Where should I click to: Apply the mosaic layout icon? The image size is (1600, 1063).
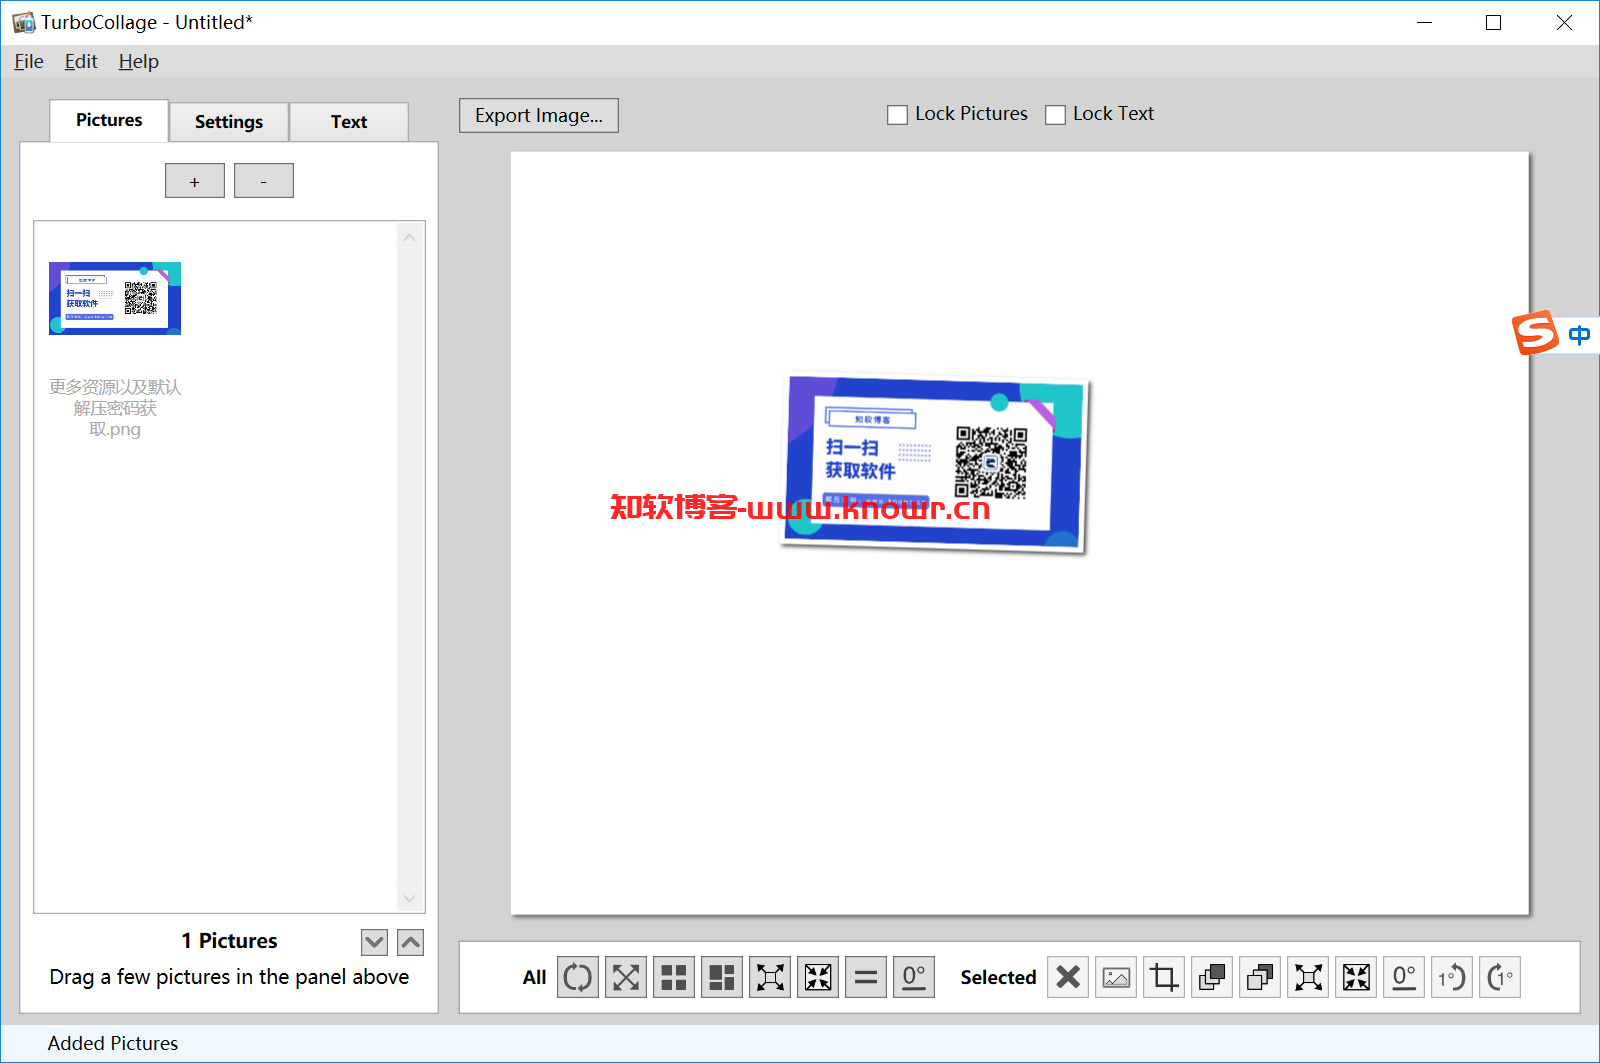coord(722,977)
